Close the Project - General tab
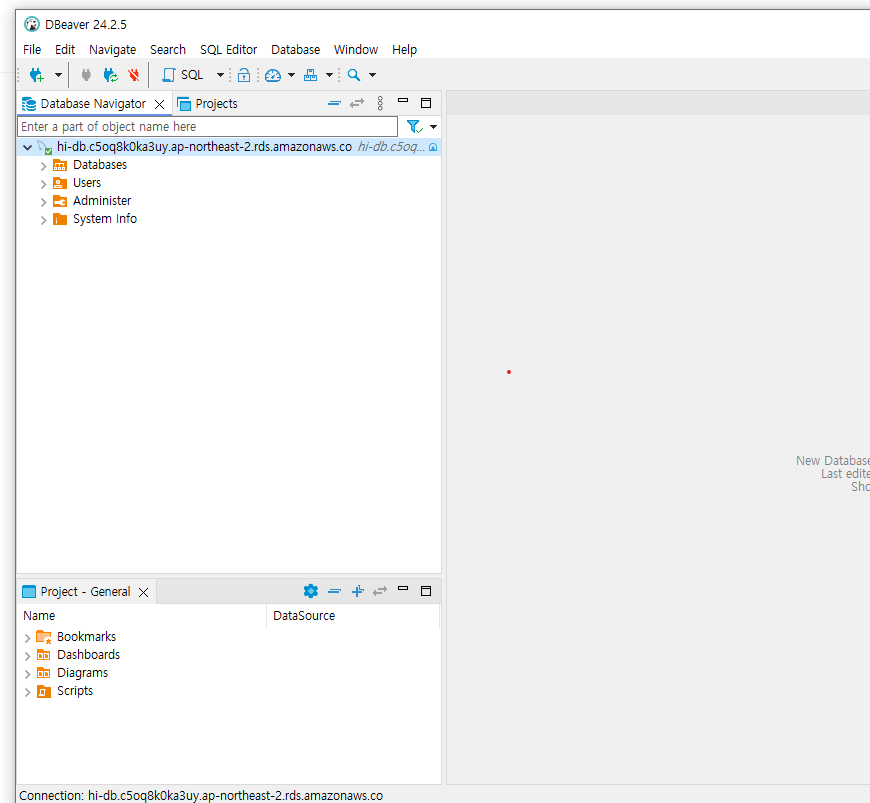Screen dimensions: 870x803 (x=144, y=593)
